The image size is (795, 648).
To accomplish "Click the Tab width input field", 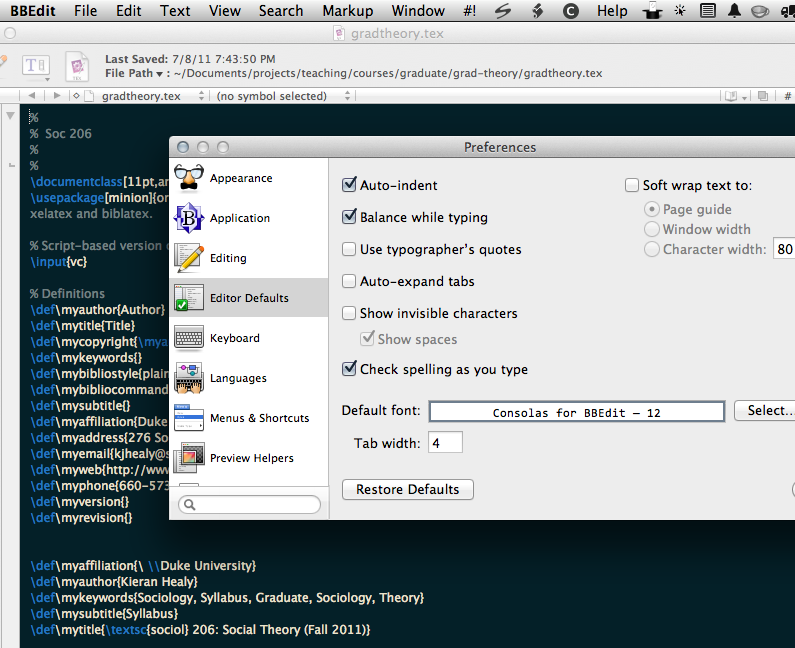I will pos(445,442).
